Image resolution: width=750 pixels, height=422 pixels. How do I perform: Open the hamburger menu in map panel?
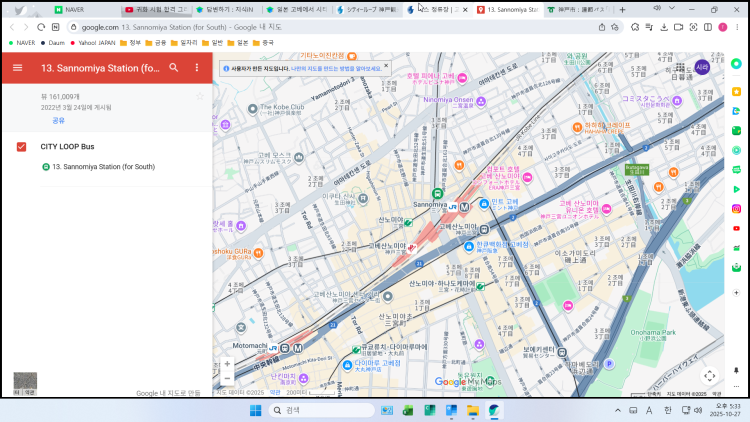pos(17,68)
